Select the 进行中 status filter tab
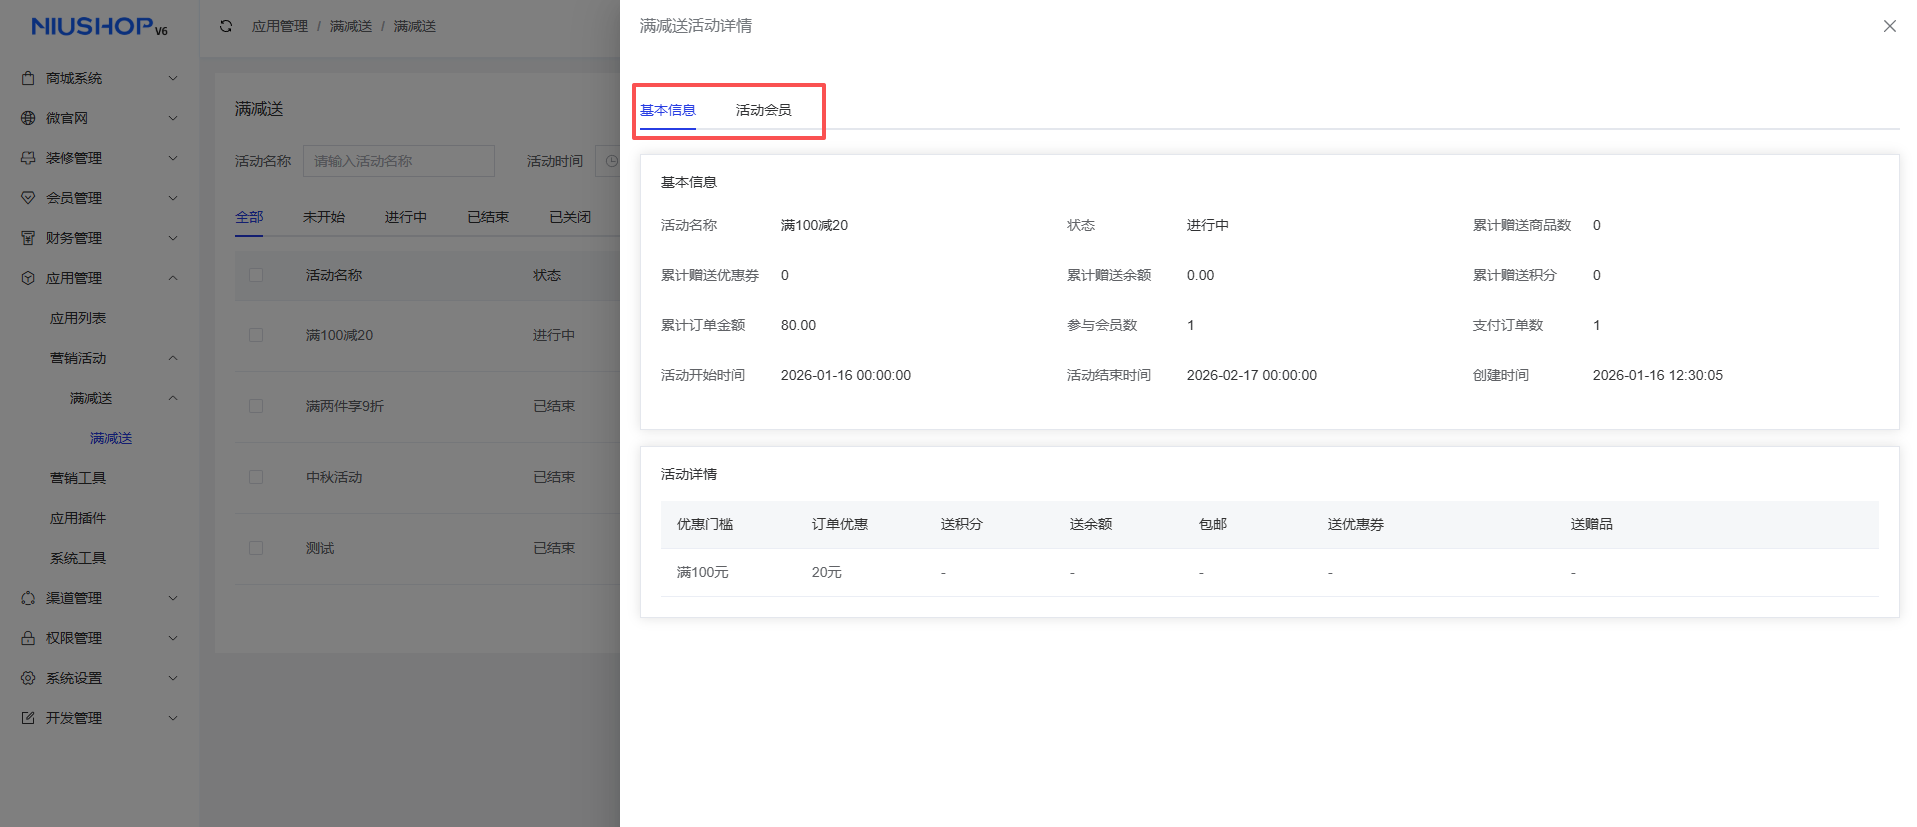Screen dimensions: 1917x827 point(405,217)
